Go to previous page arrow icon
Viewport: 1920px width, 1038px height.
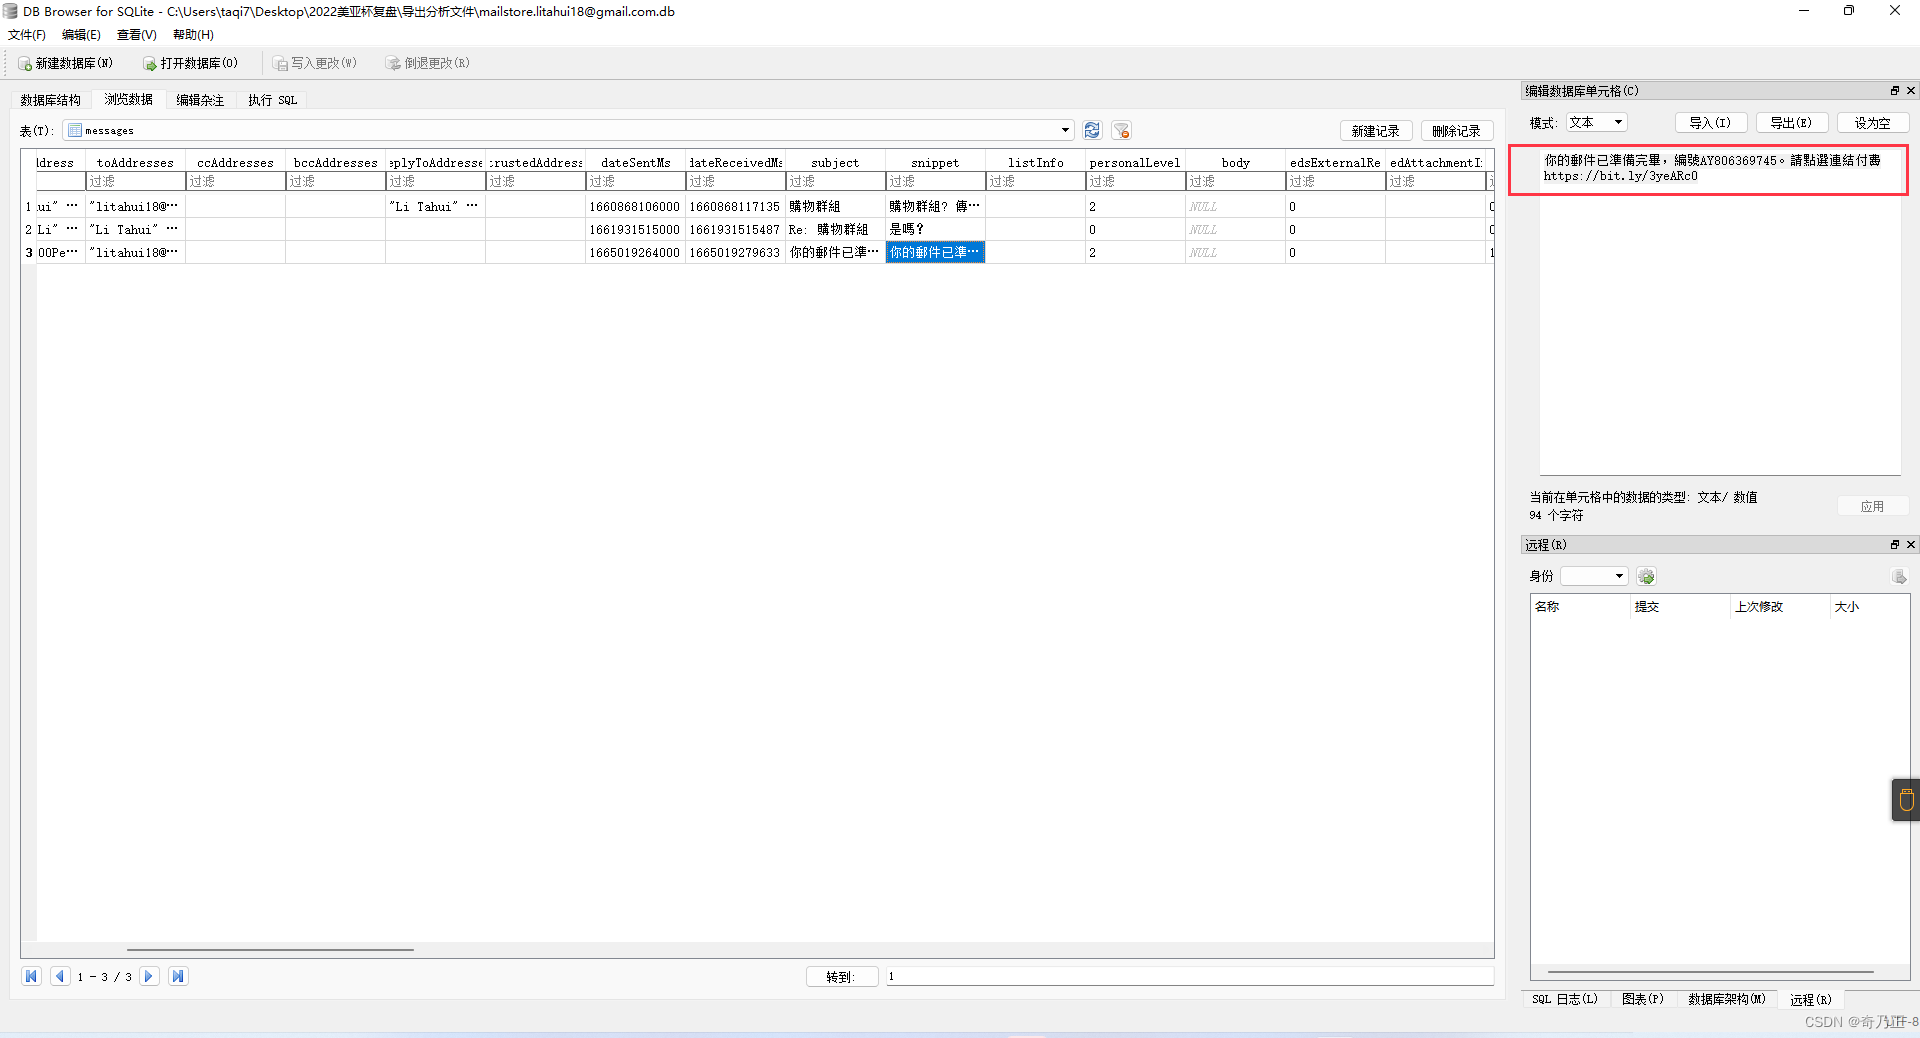pos(60,976)
